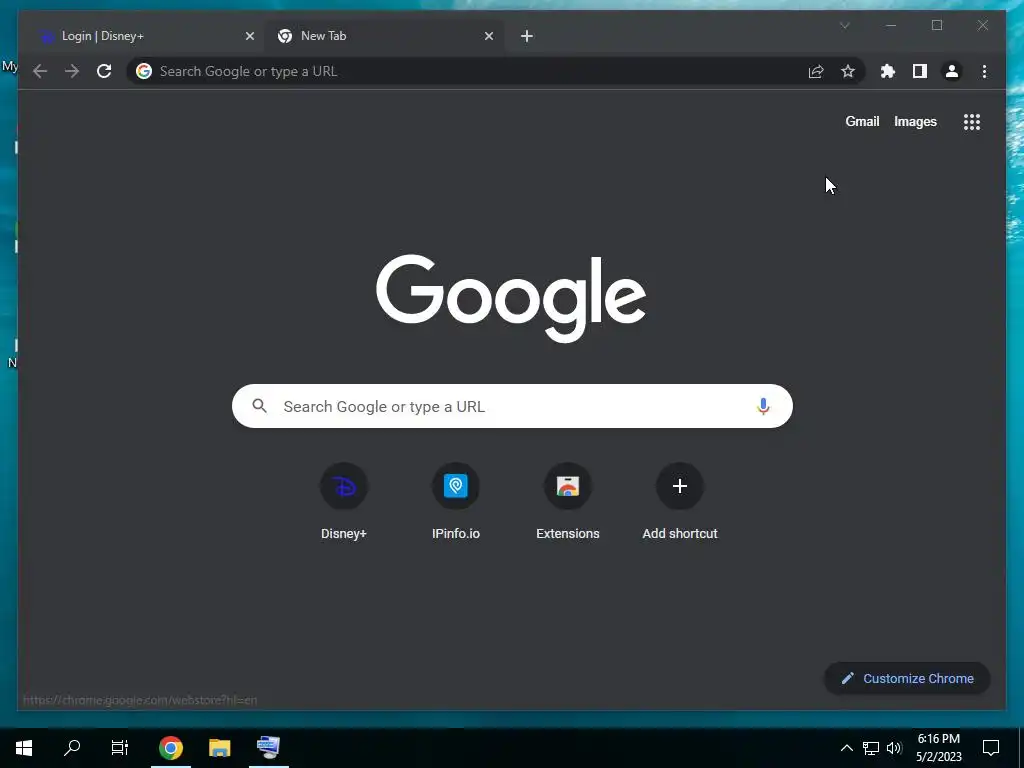Close the Login | Disney+ tab

[x=249, y=36]
